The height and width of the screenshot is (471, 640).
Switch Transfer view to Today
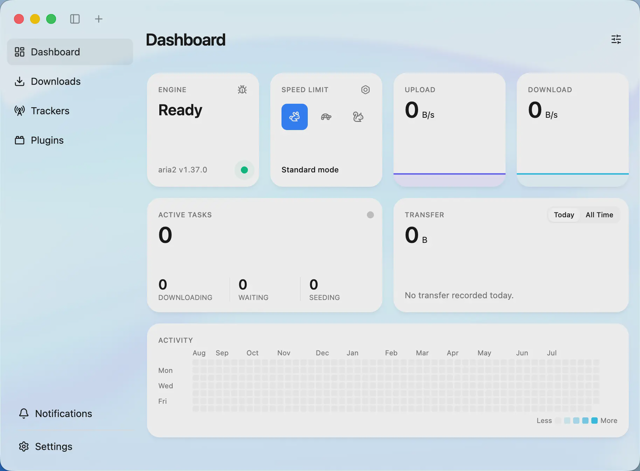564,215
